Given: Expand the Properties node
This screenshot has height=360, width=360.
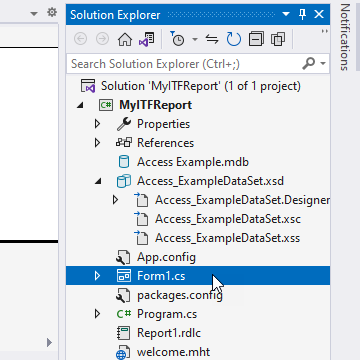Looking at the screenshot, I should (x=97, y=124).
